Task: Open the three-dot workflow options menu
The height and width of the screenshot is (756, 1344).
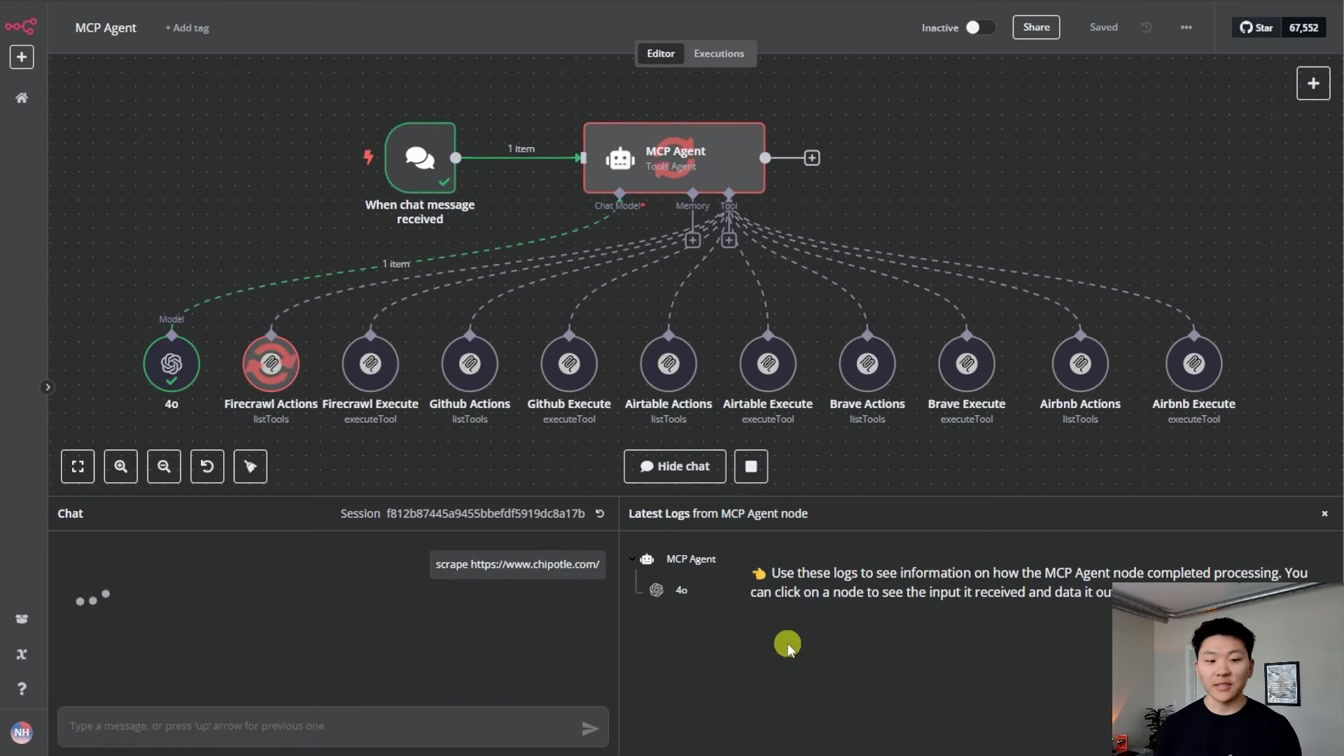Action: tap(1186, 27)
